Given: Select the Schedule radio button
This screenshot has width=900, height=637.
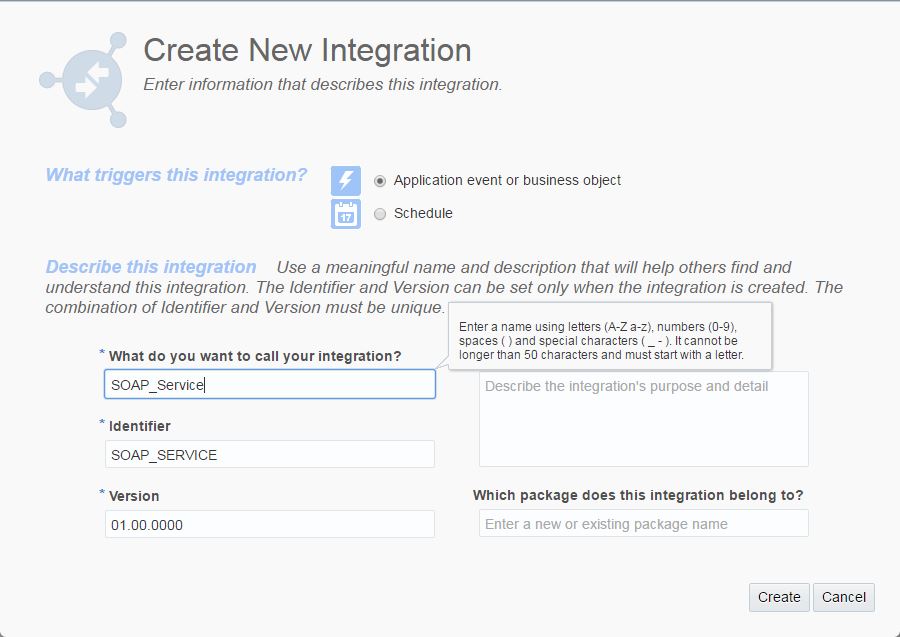Looking at the screenshot, I should pyautogui.click(x=380, y=214).
